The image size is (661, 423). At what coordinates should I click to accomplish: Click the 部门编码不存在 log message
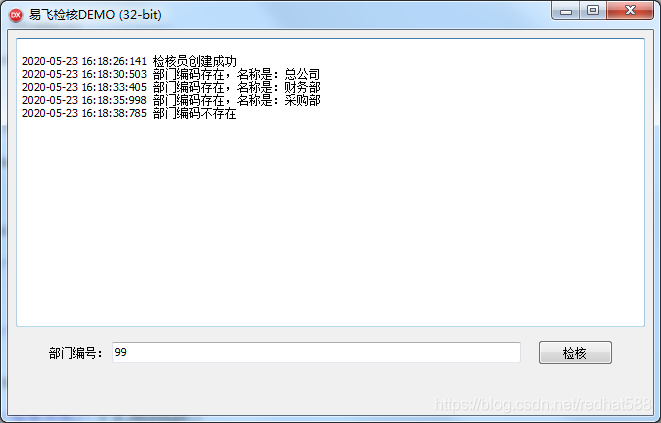coord(194,114)
